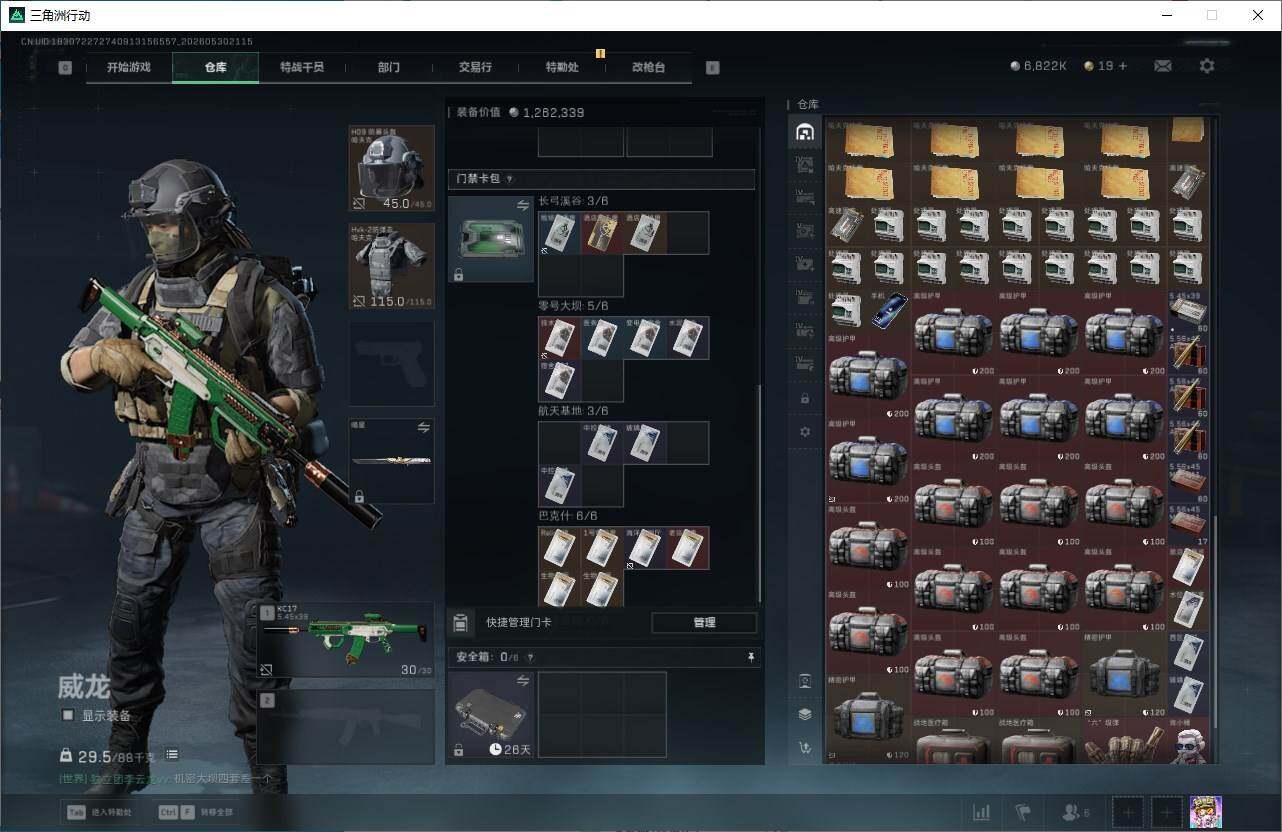Toggle the 显示装备 checkbox

pyautogui.click(x=68, y=715)
